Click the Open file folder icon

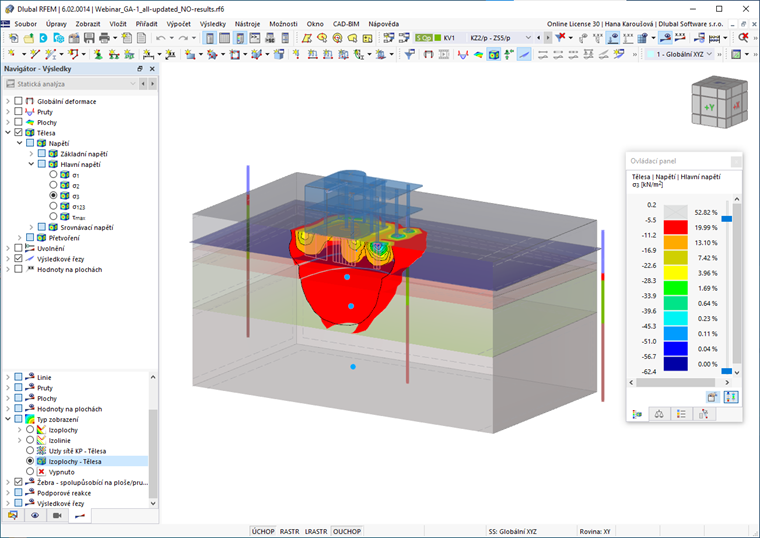(x=29, y=38)
